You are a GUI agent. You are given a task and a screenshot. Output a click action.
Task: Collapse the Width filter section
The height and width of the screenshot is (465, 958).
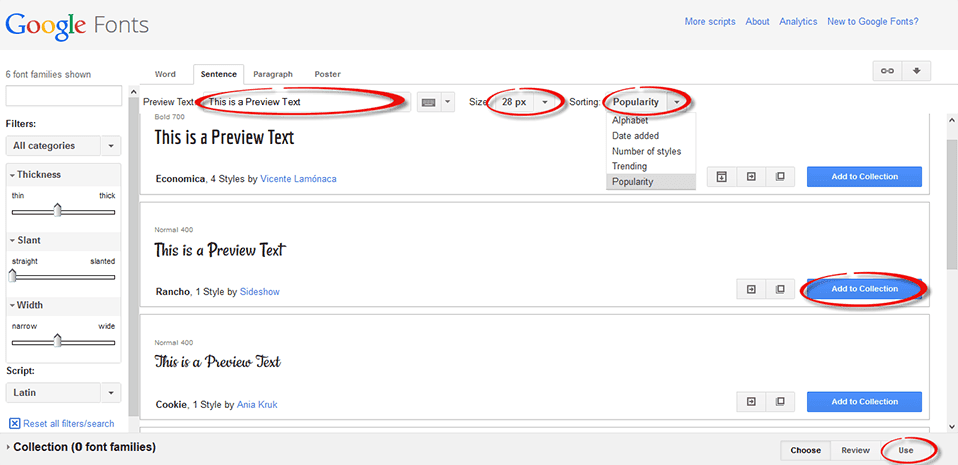pyautogui.click(x=26, y=305)
